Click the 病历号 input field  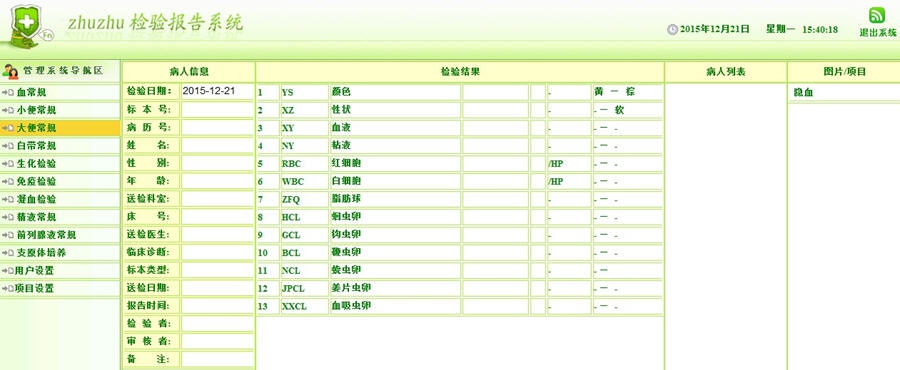218,127
